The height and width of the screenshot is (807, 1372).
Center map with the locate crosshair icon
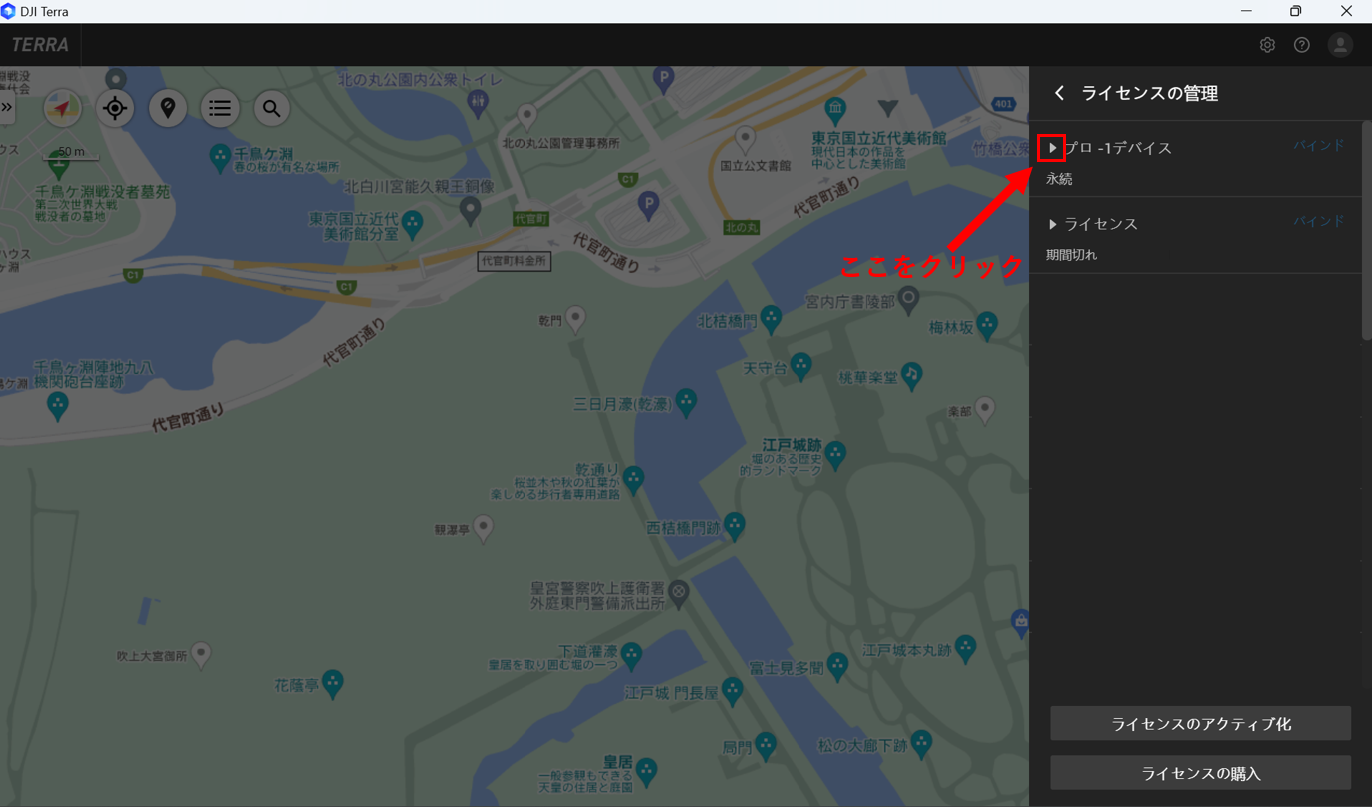click(115, 108)
